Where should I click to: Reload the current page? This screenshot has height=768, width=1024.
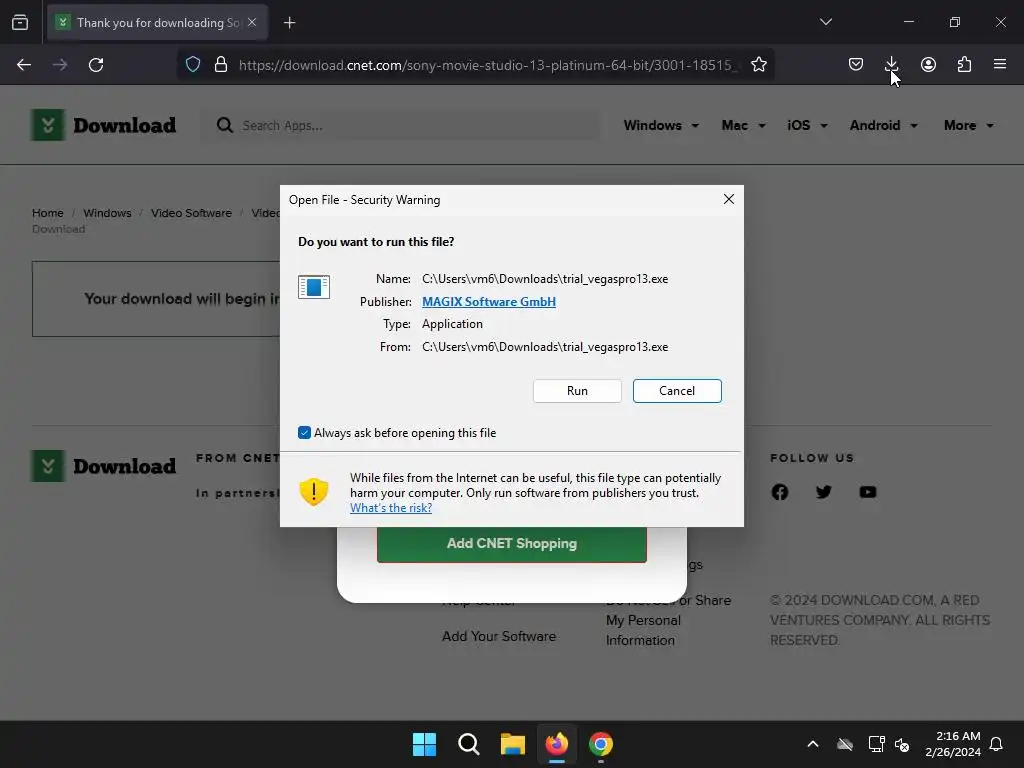(96, 65)
